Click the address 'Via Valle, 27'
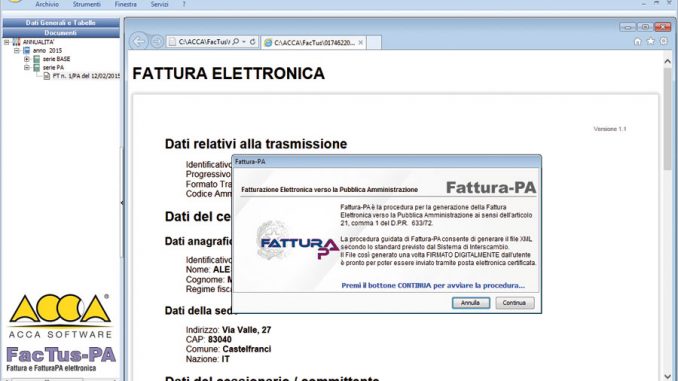 coord(246,330)
